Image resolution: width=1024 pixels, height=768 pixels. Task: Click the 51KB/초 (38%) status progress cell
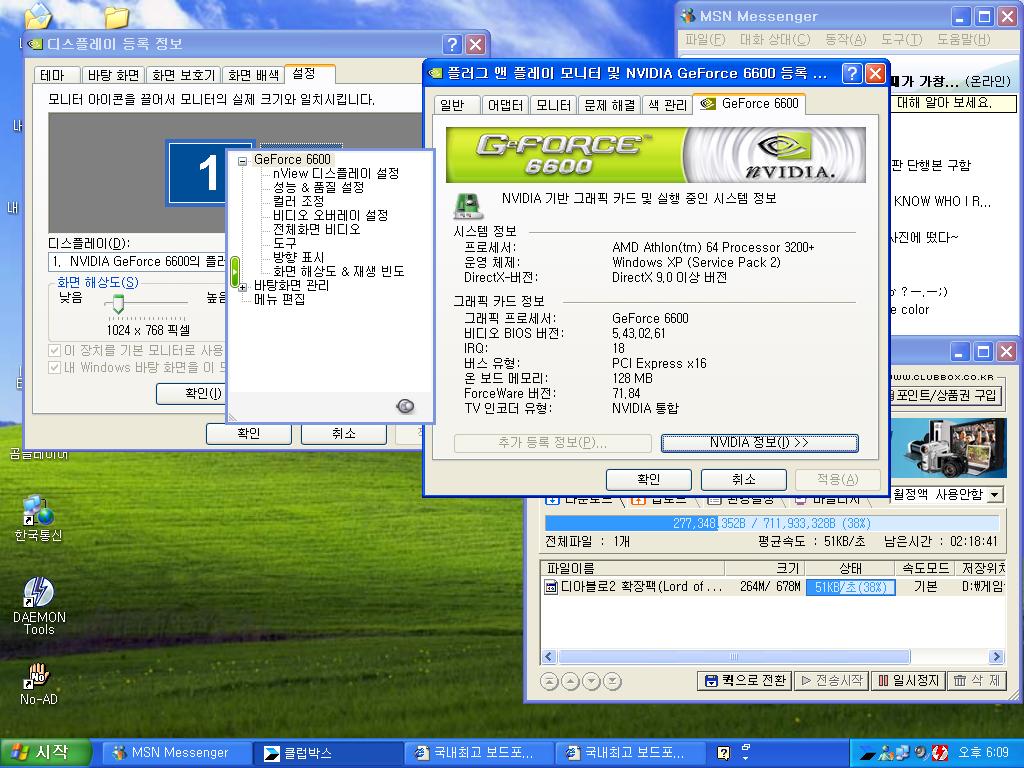850,587
